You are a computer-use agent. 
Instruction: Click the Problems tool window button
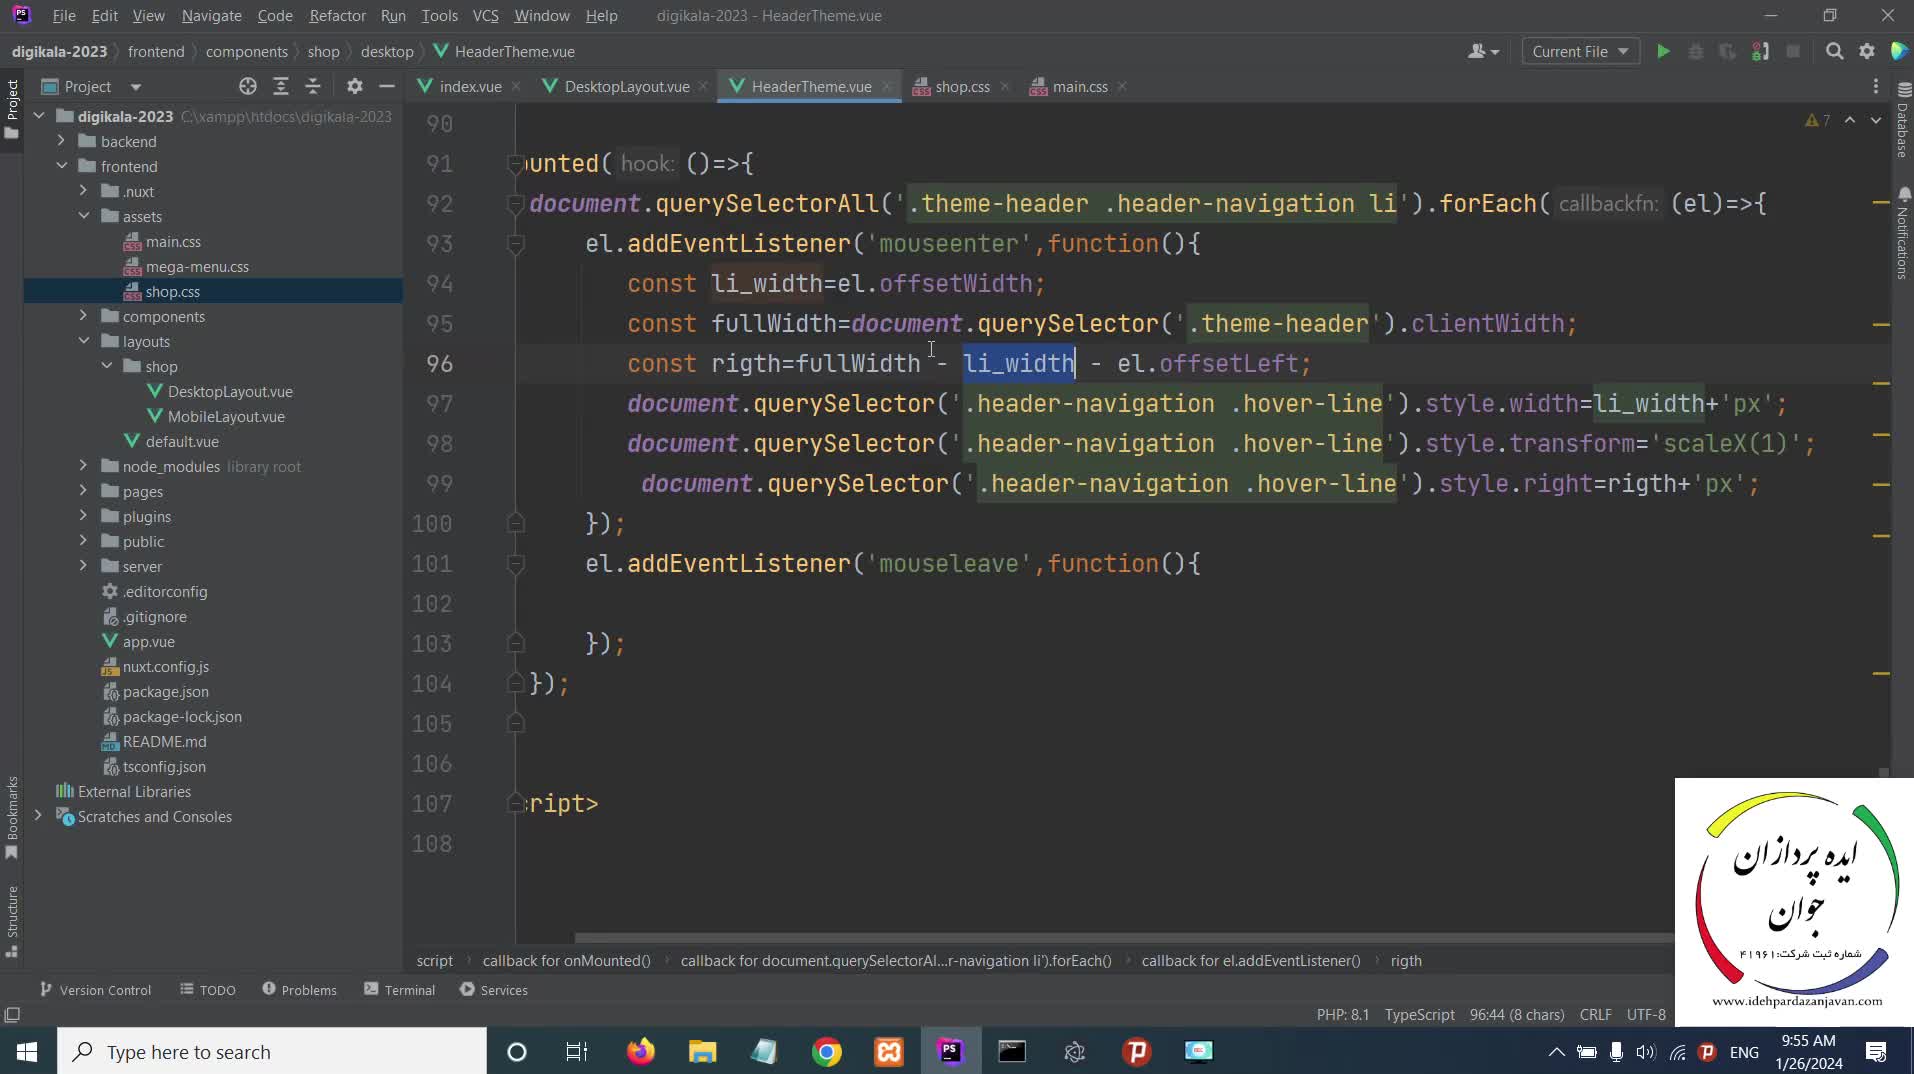click(299, 990)
